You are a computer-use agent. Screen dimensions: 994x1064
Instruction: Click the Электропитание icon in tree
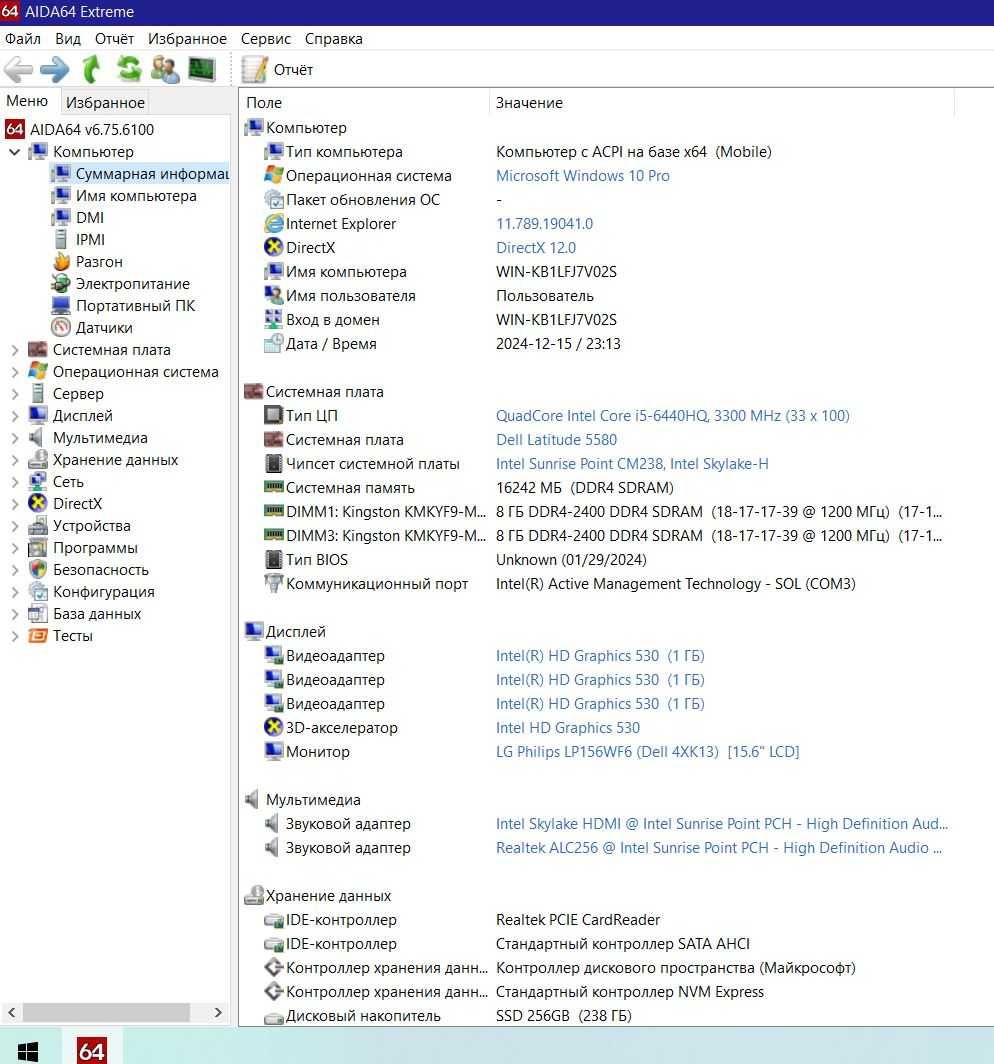(61, 284)
